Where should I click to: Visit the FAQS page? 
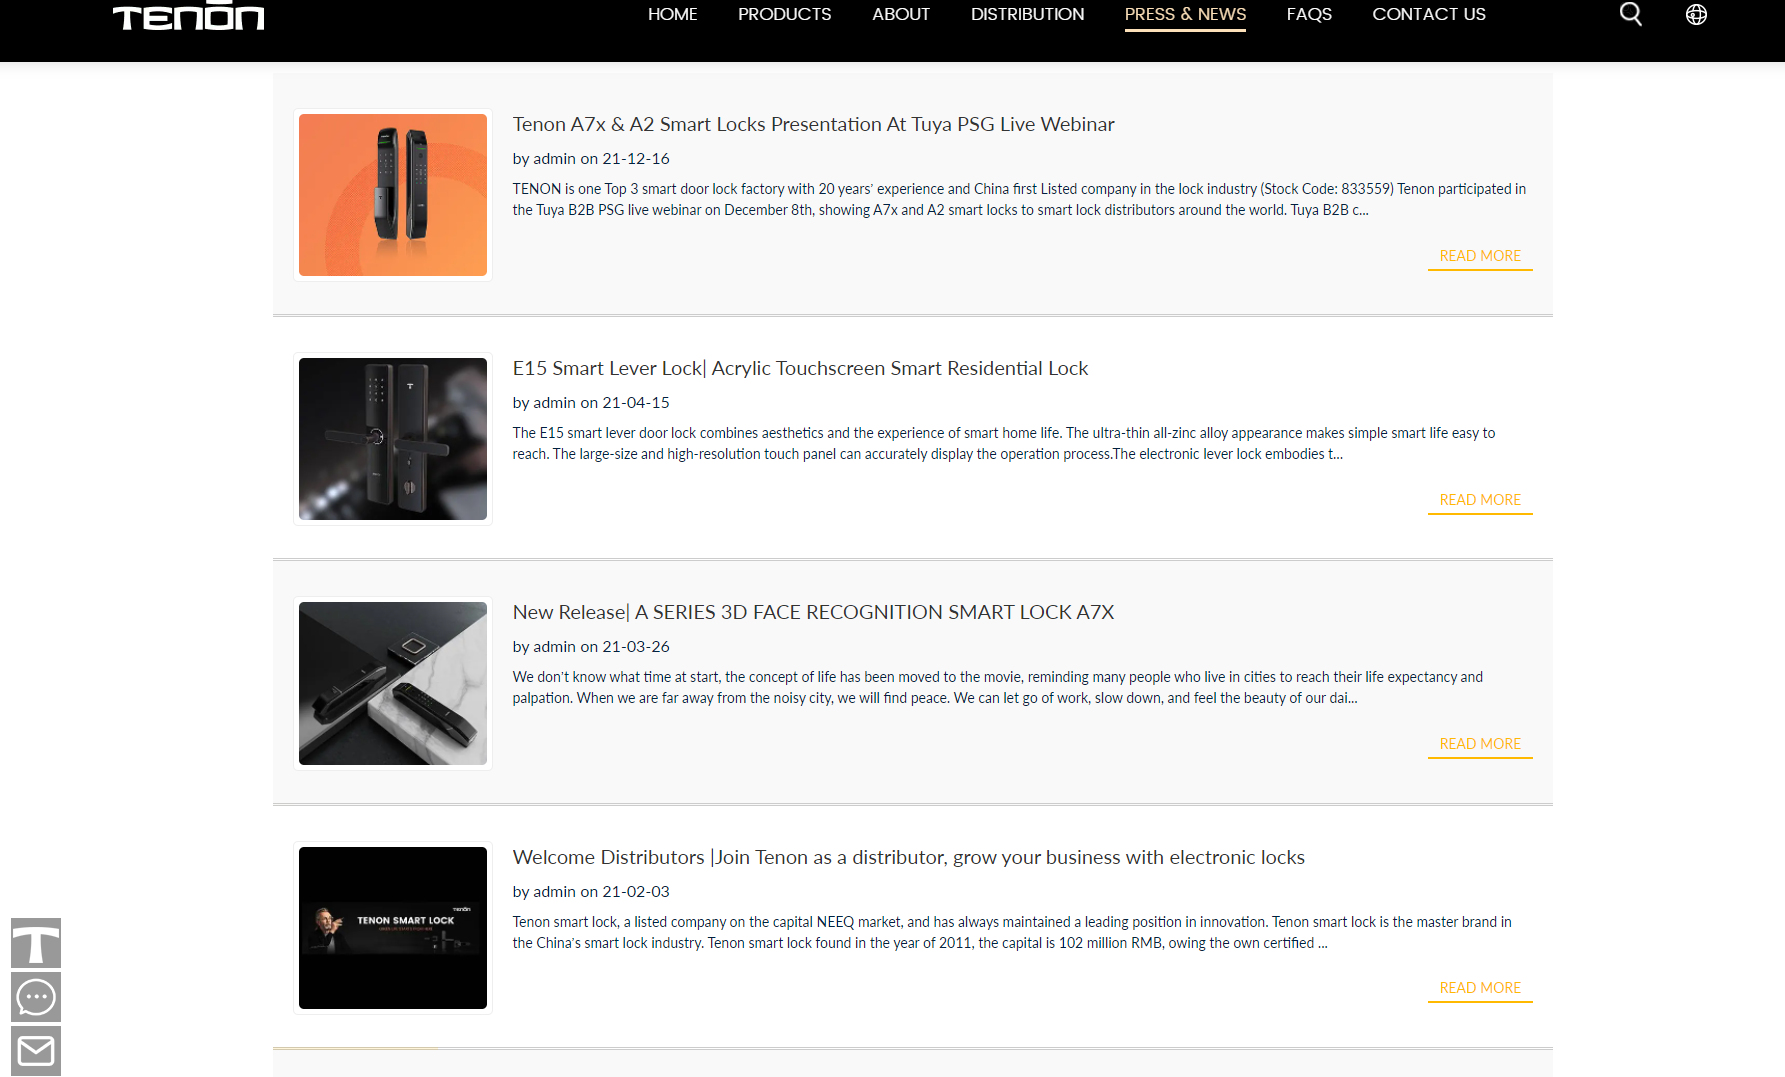pyautogui.click(x=1309, y=14)
